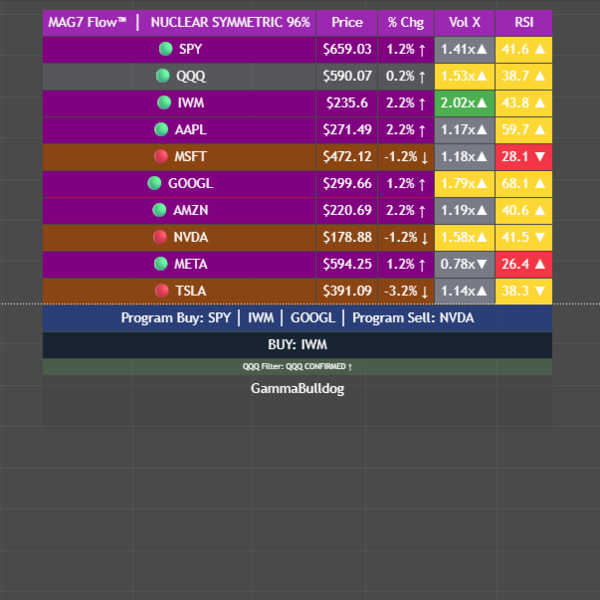This screenshot has height=600, width=600.
Task: Click the GammaBulldog author label
Action: (297, 388)
